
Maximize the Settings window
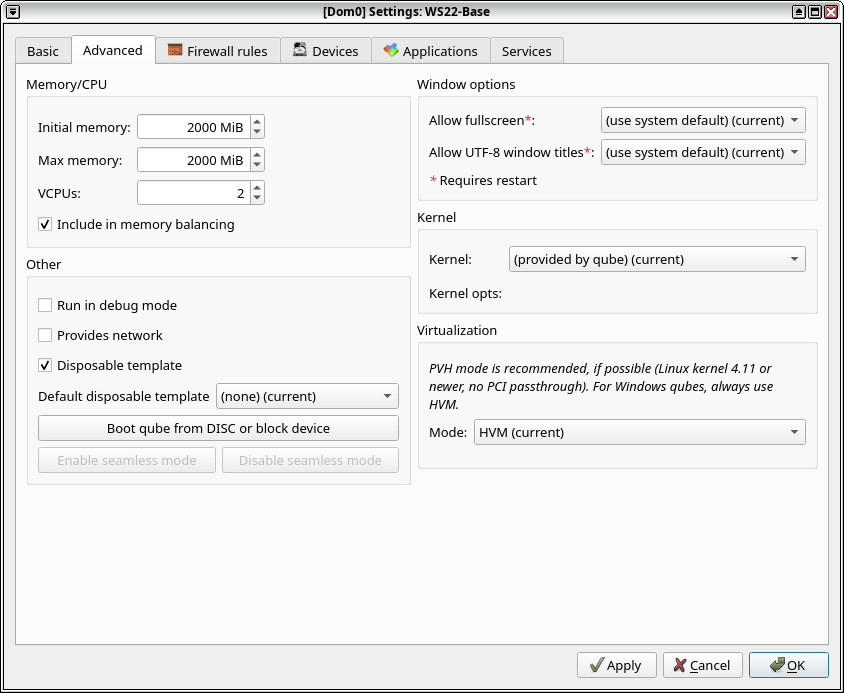(x=815, y=11)
